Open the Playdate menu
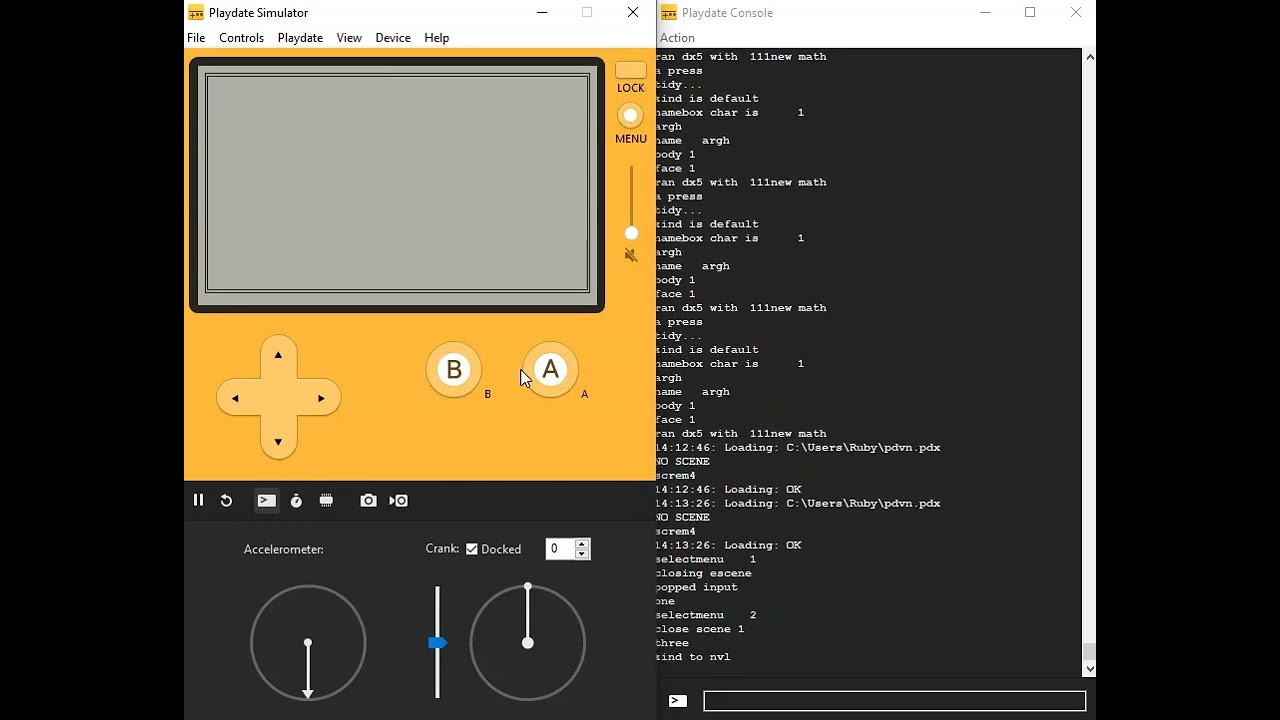The image size is (1280, 720). point(300,38)
